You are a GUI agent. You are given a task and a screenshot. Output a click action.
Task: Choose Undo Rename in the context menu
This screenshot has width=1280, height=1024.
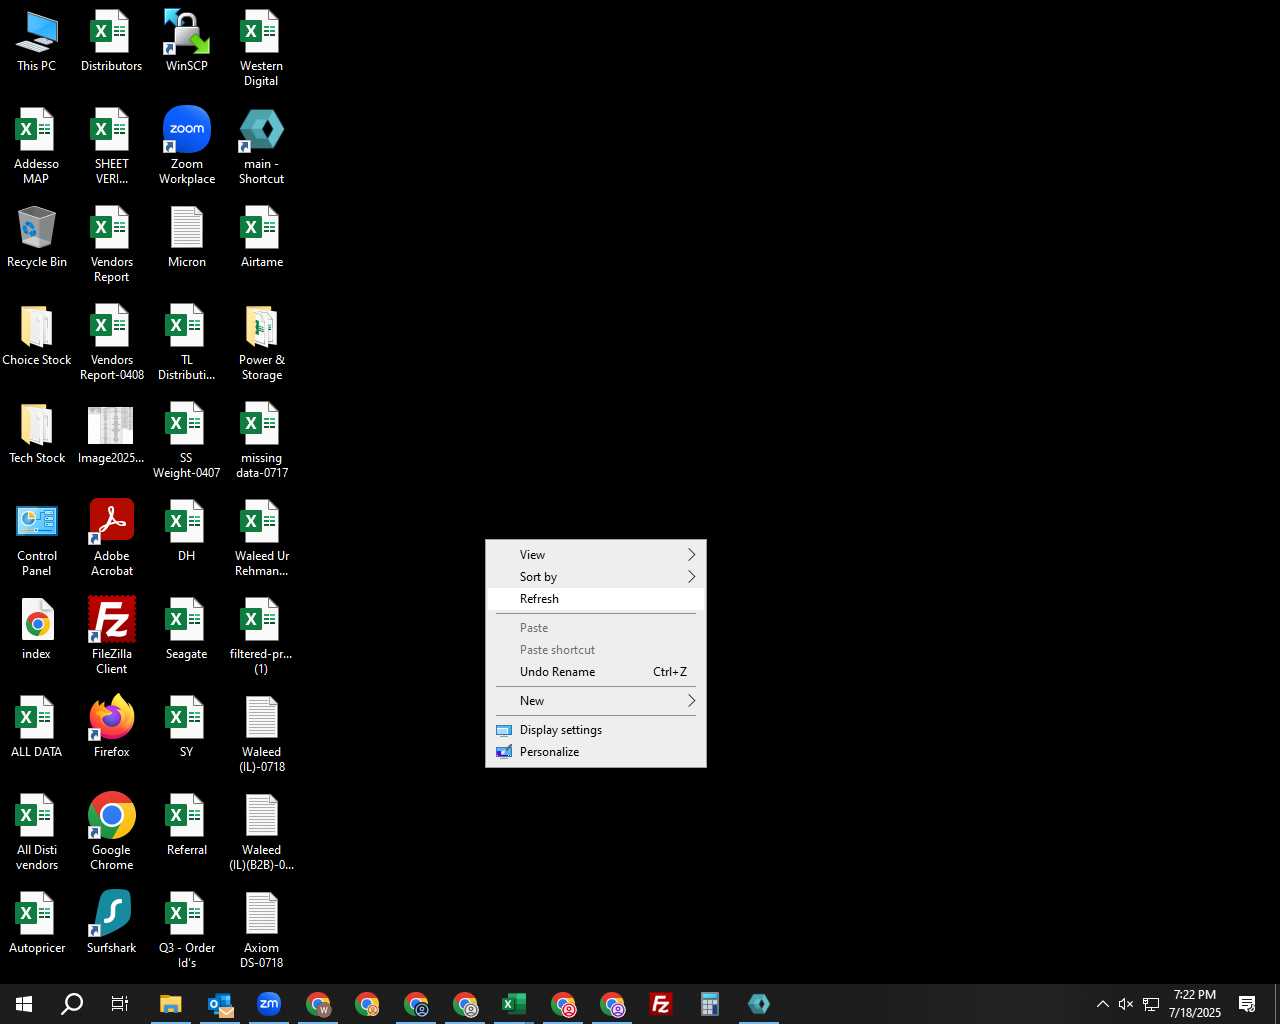click(596, 671)
